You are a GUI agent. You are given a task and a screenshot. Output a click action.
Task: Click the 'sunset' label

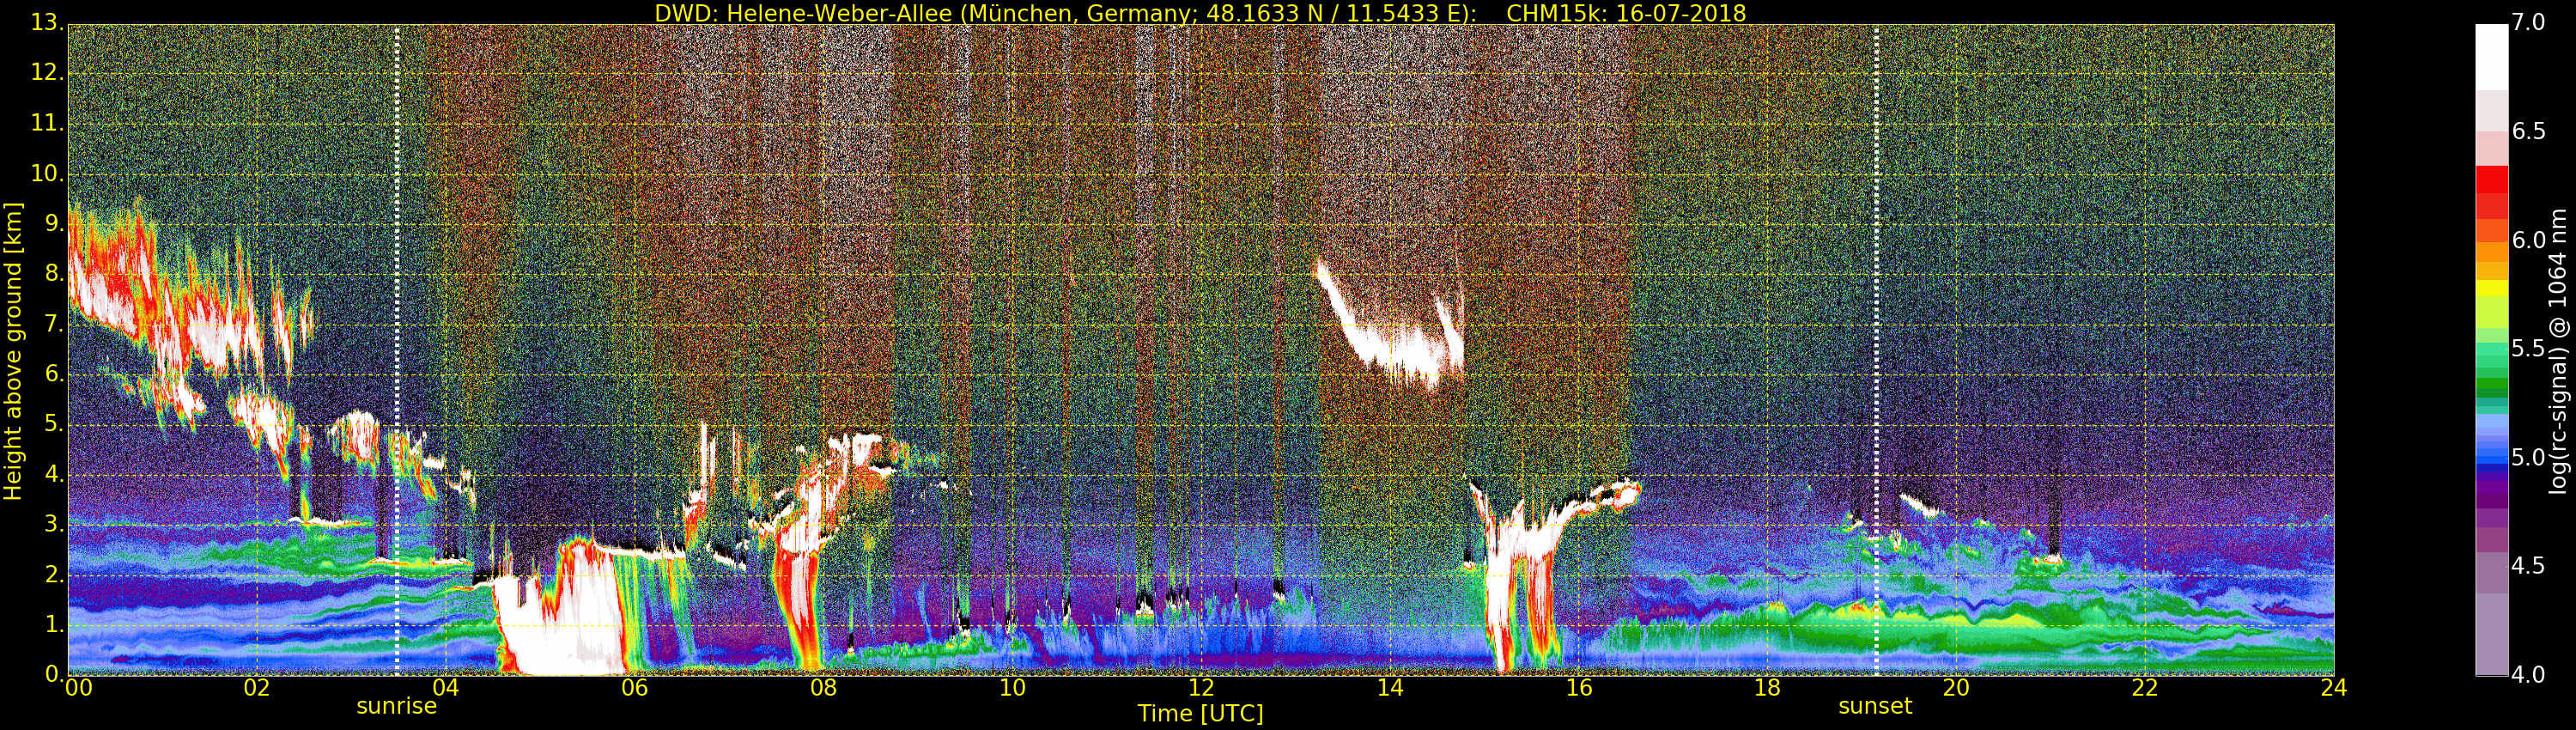pyautogui.click(x=1875, y=706)
